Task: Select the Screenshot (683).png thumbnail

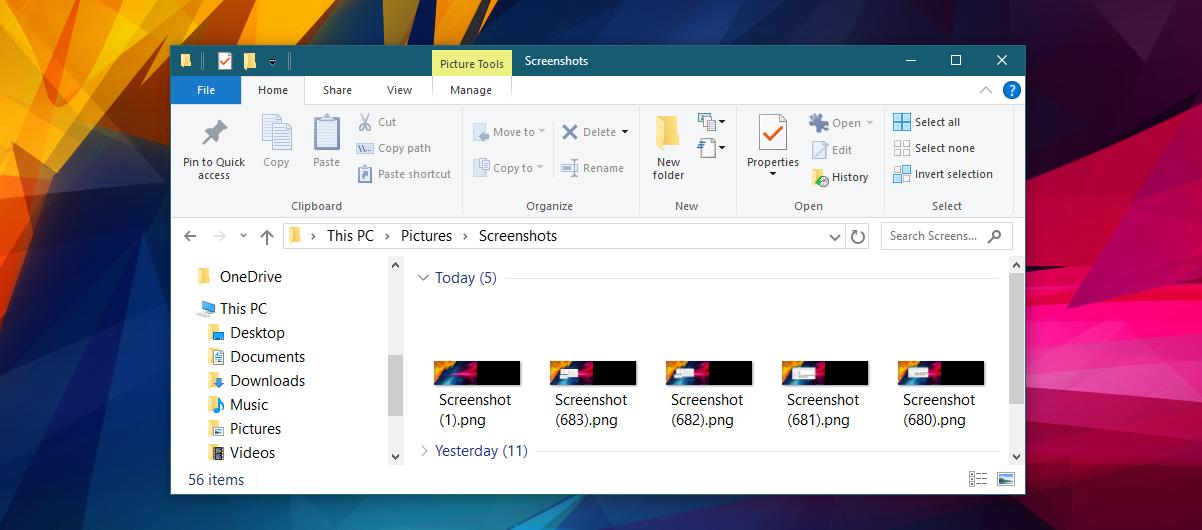Action: 593,374
